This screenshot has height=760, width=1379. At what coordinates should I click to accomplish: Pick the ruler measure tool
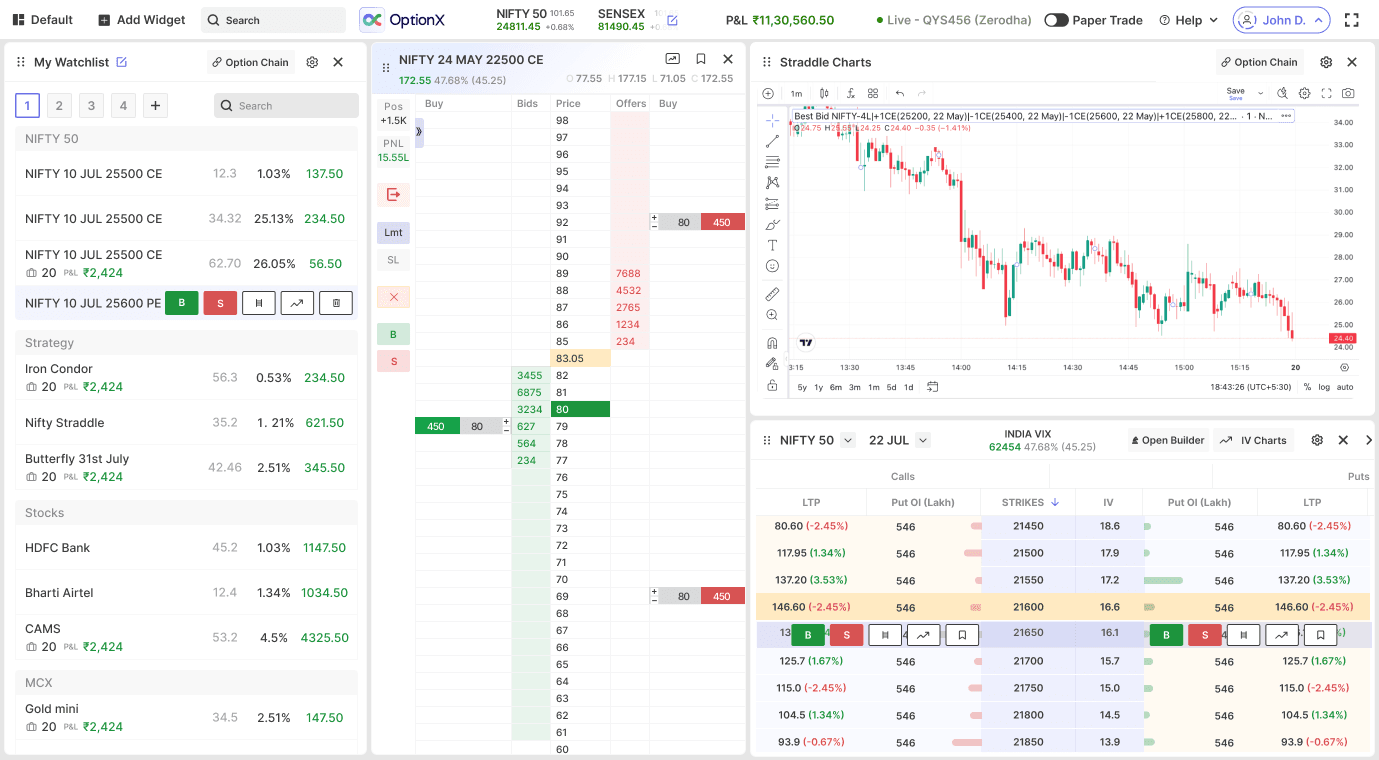coord(772,295)
